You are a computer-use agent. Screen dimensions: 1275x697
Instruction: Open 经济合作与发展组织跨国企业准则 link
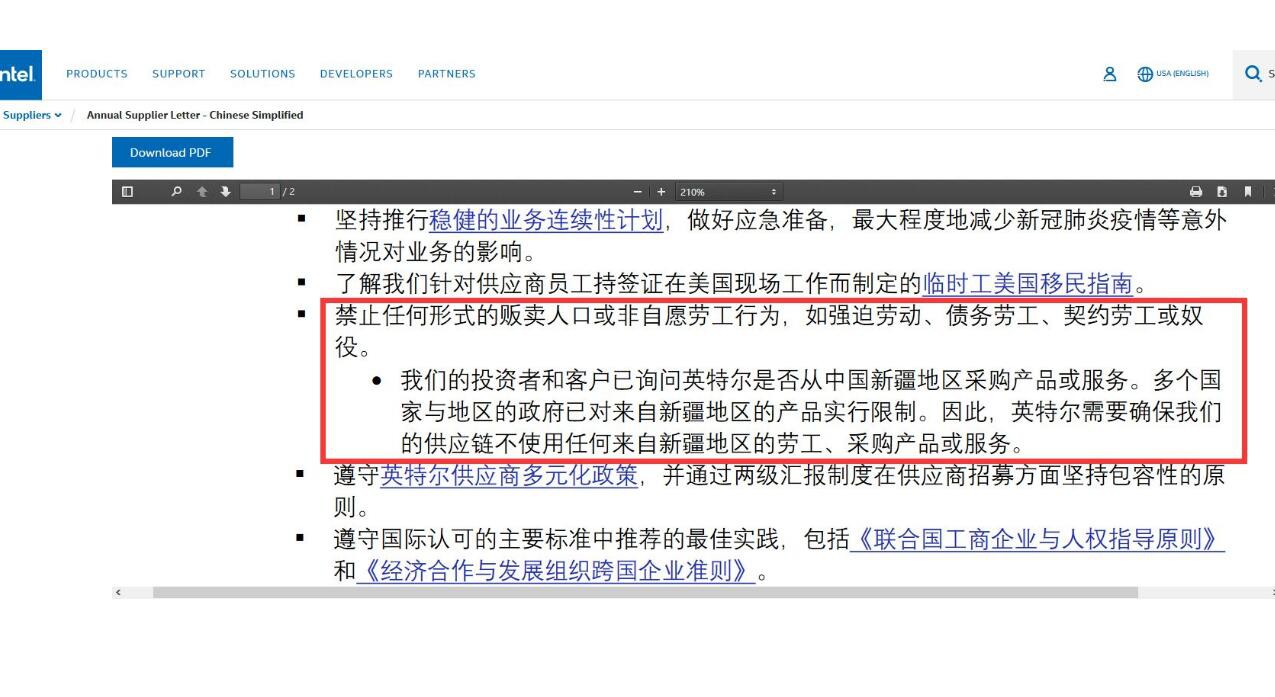tap(555, 572)
